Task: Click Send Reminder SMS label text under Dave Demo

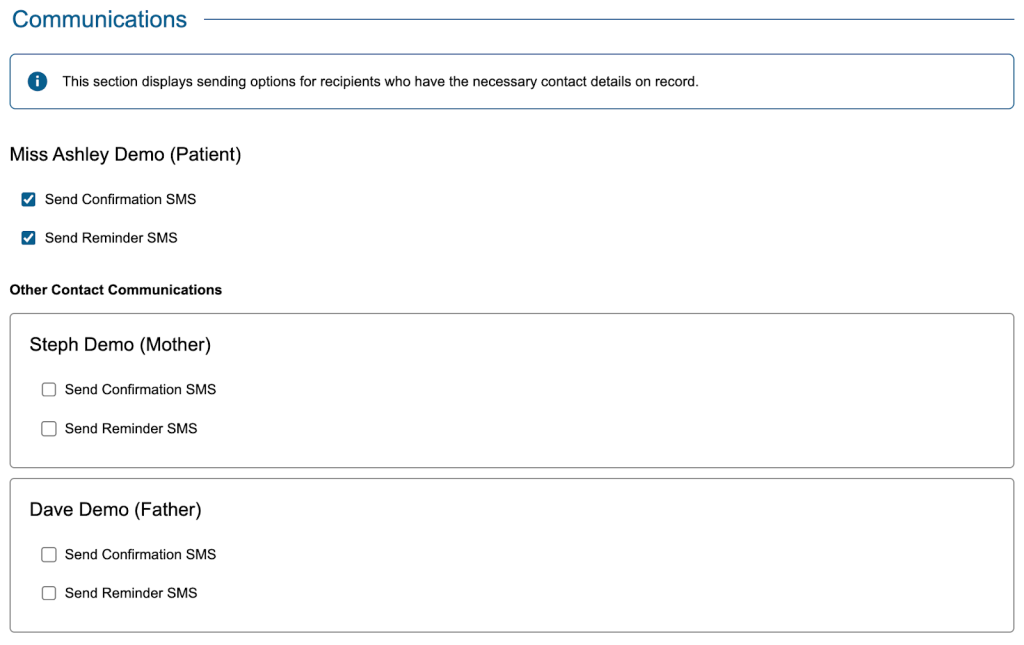Action: (131, 593)
